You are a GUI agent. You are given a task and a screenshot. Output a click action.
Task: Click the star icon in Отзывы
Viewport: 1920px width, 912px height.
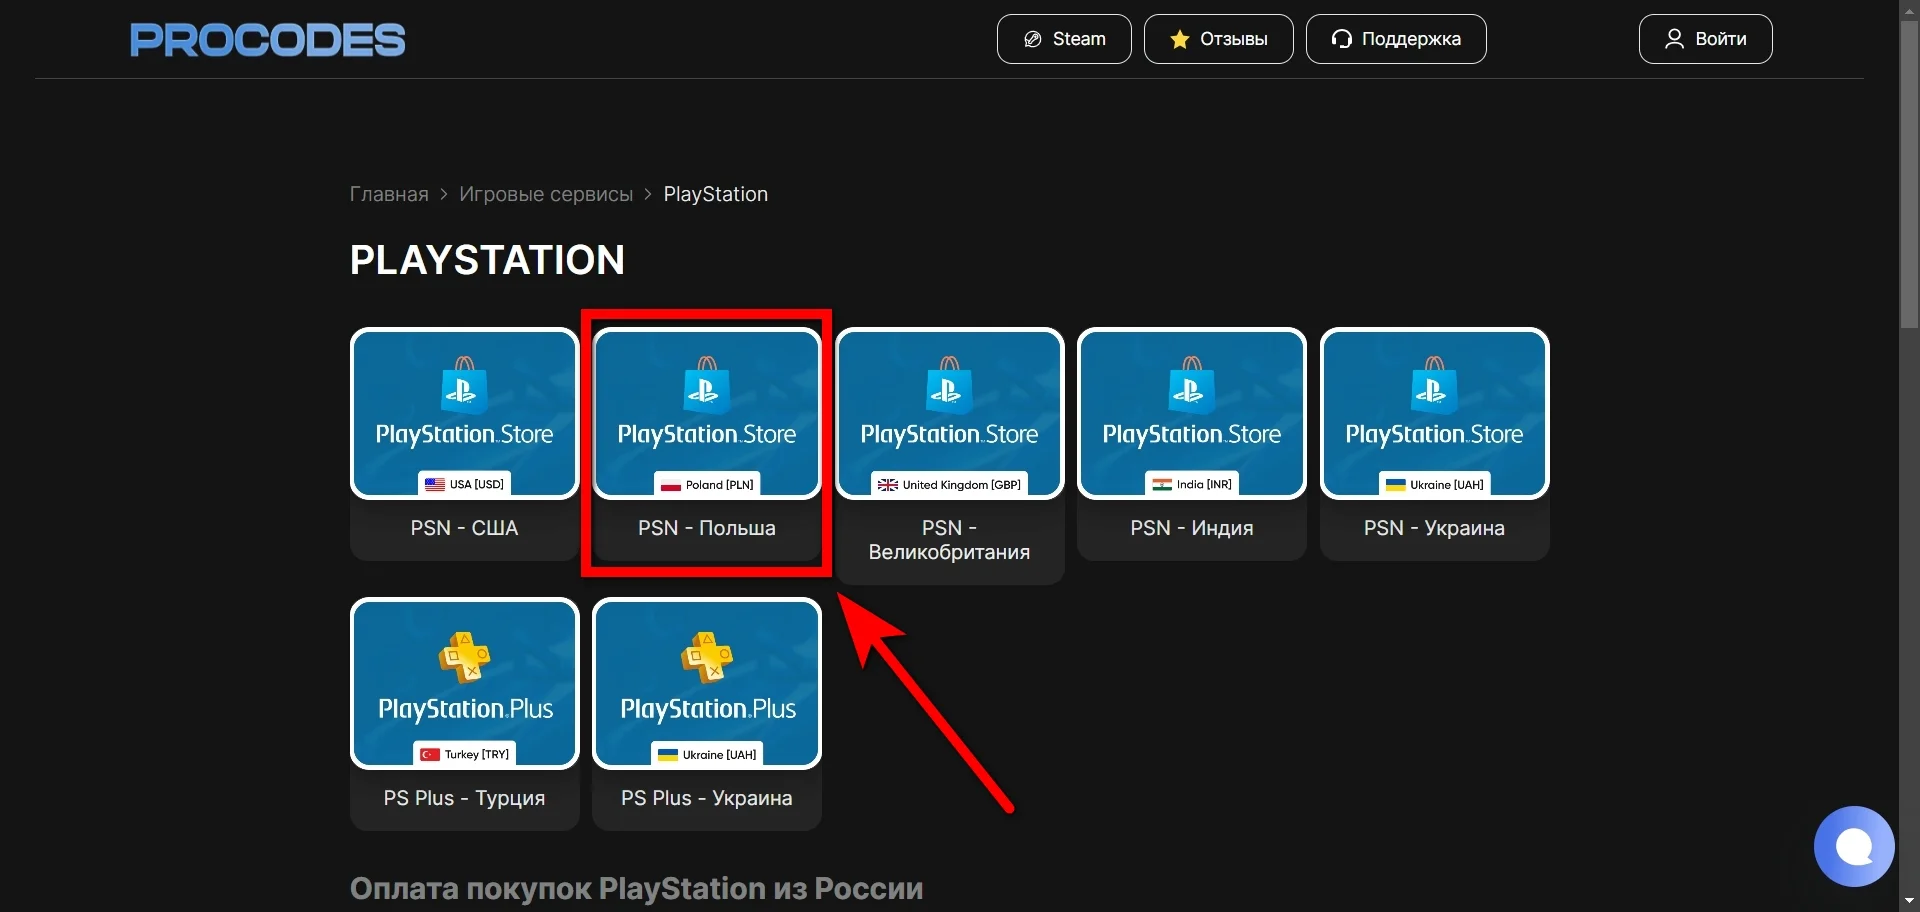point(1180,39)
